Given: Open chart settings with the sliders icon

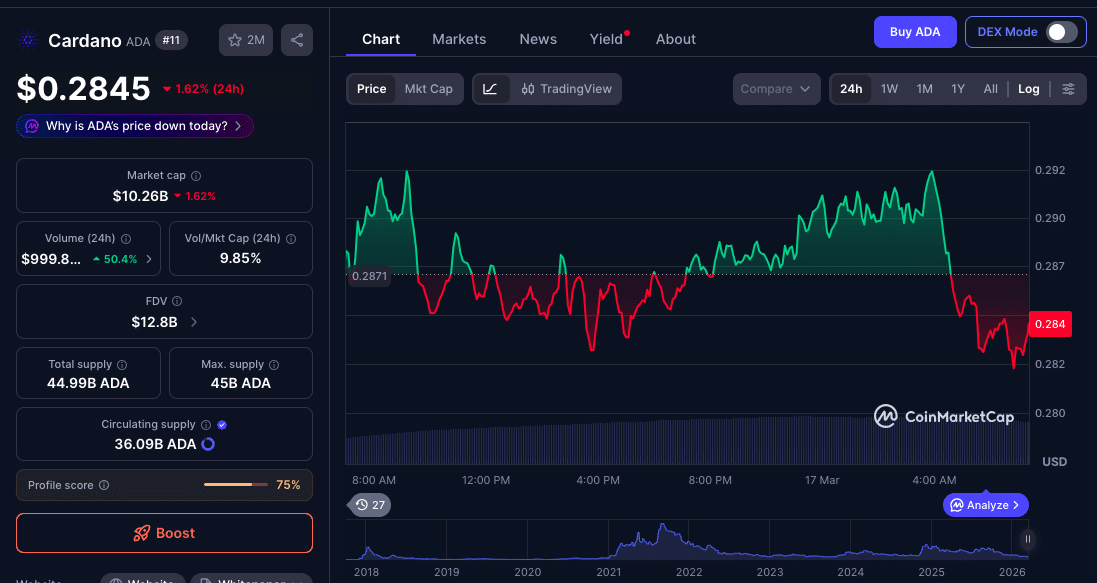Looking at the screenshot, I should [1069, 89].
